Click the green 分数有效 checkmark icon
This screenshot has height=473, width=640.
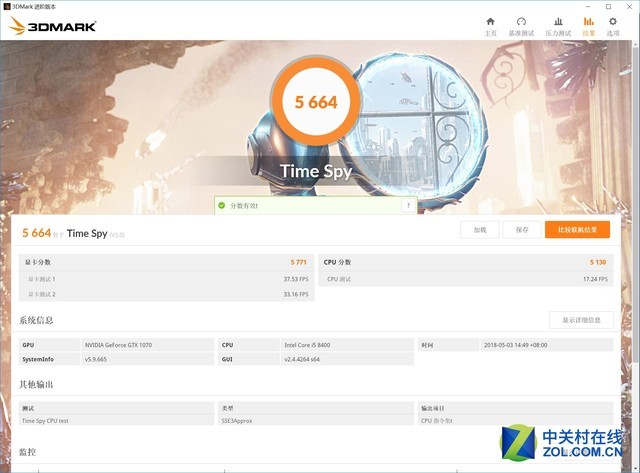point(222,205)
